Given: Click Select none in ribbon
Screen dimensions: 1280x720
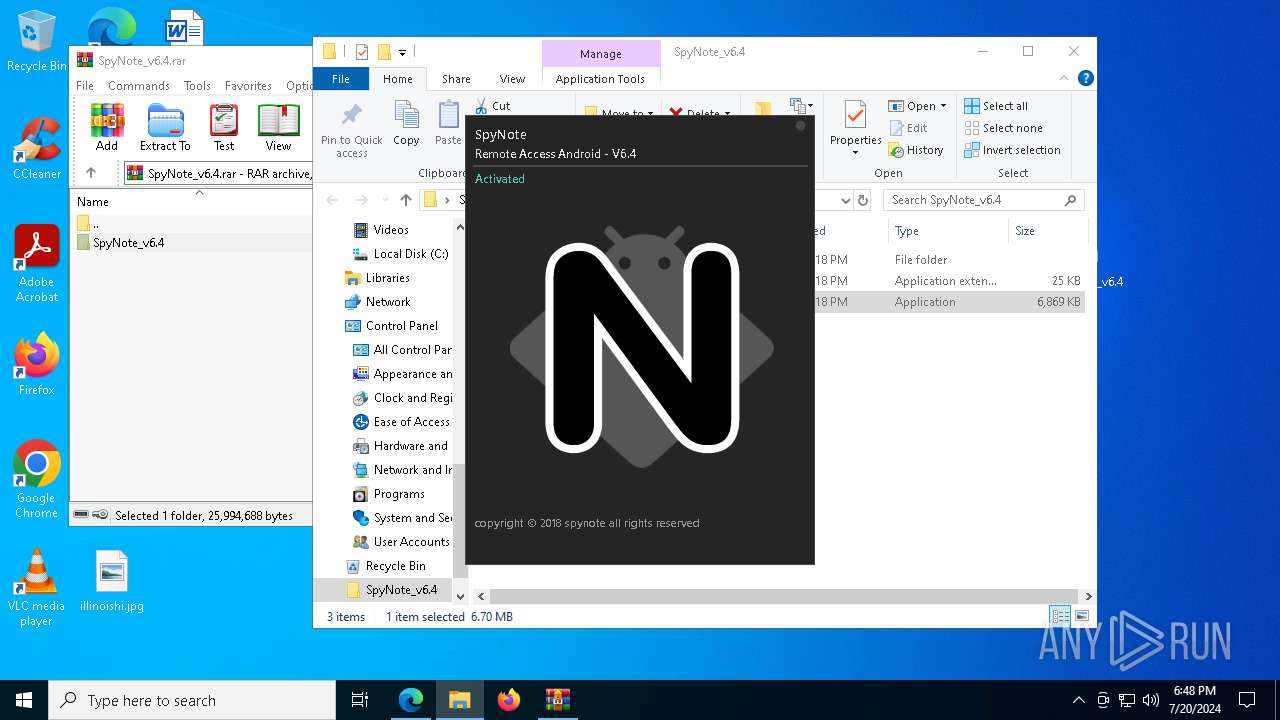Looking at the screenshot, I should pyautogui.click(x=1003, y=128).
